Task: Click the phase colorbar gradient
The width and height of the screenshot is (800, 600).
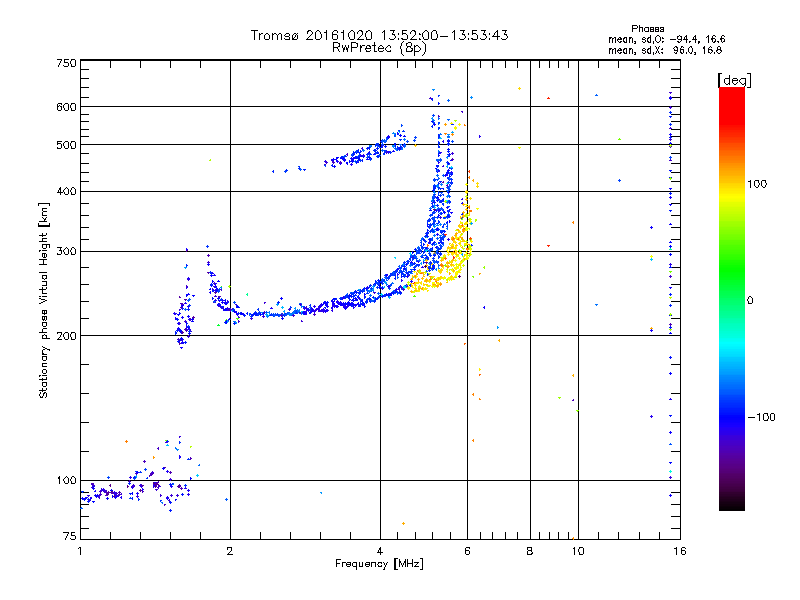Action: pos(732,298)
